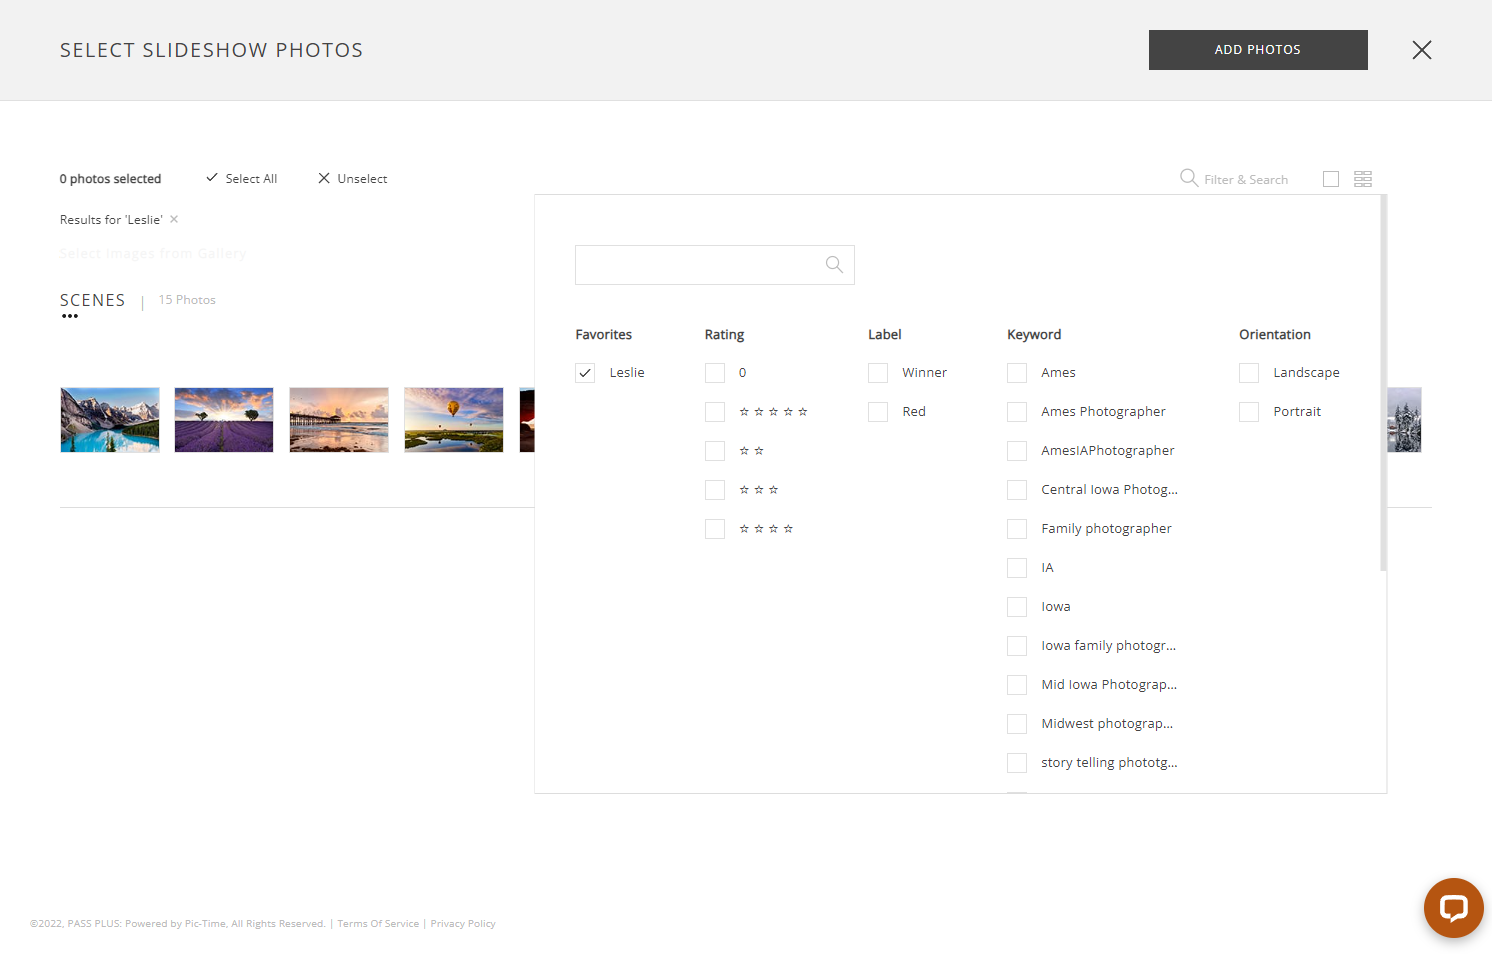Image resolution: width=1492 pixels, height=954 pixels.
Task: Tick the Ames Photographer keyword checkbox
Action: [1017, 412]
